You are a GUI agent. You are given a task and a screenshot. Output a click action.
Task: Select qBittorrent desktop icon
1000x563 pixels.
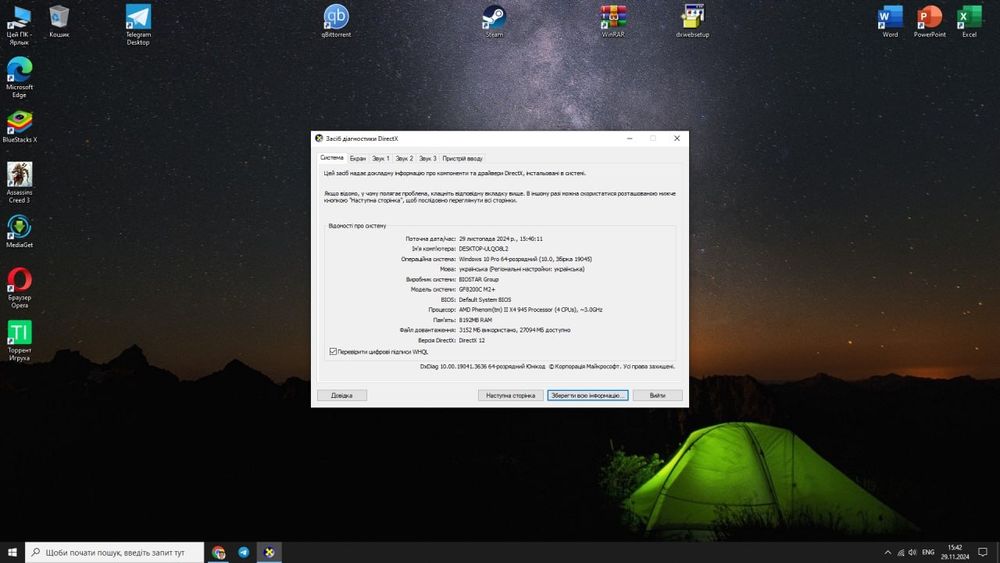pos(336,22)
